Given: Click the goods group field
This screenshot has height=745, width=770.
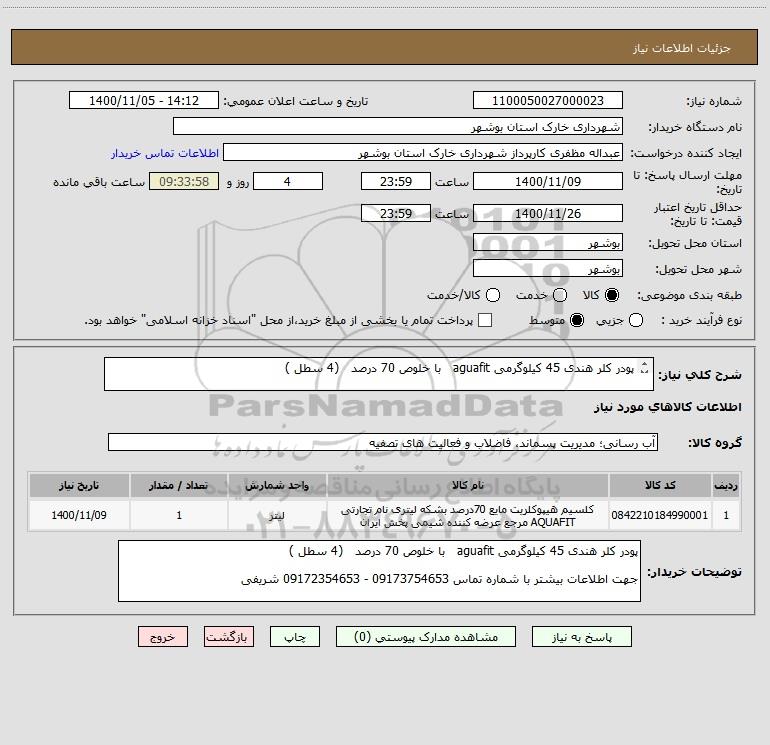Looking at the screenshot, I should coord(383,442).
